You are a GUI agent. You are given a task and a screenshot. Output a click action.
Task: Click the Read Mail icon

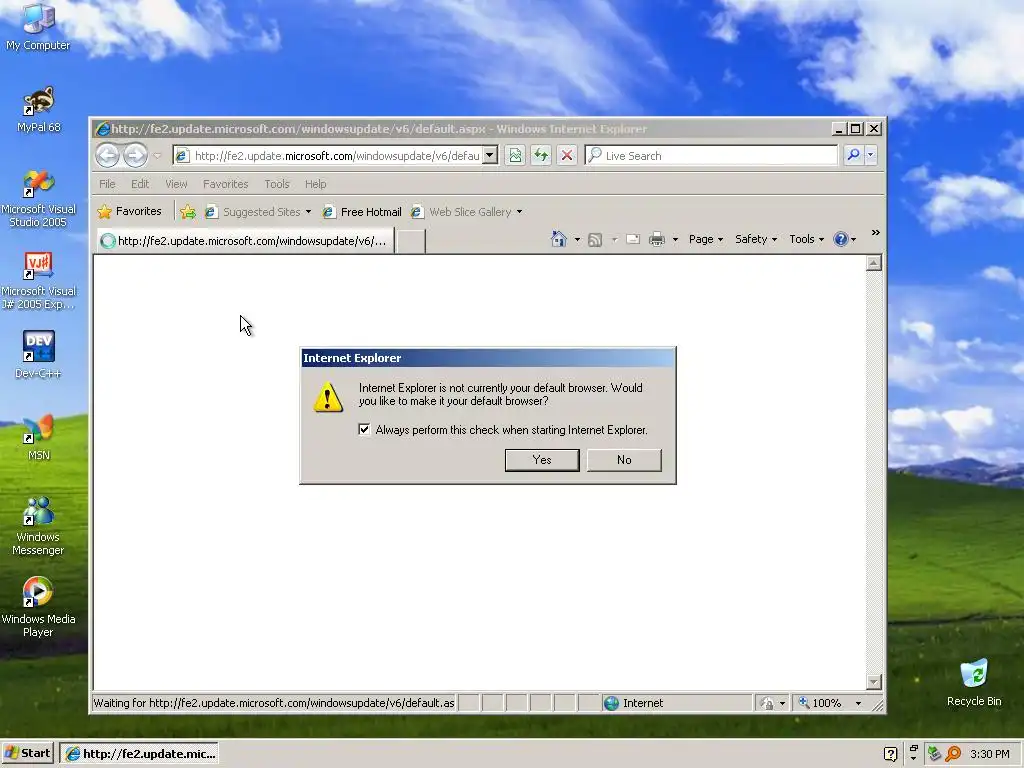[633, 239]
